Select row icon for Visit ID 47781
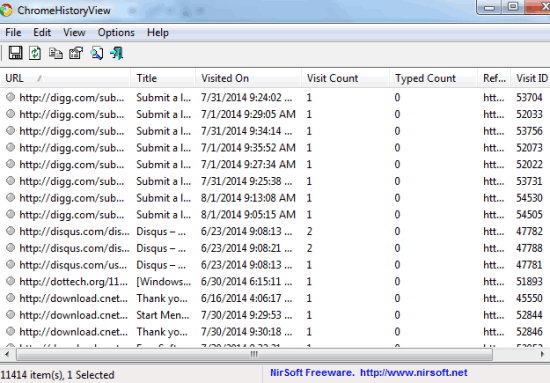The height and width of the screenshot is (383, 550). pos(11,264)
